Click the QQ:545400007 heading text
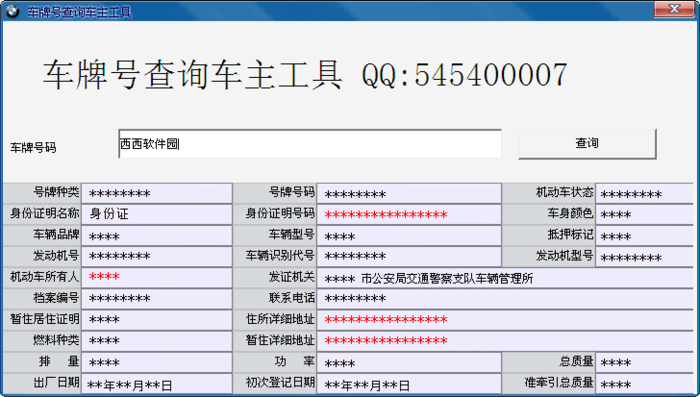Viewport: 700px width, 397px height. point(465,74)
